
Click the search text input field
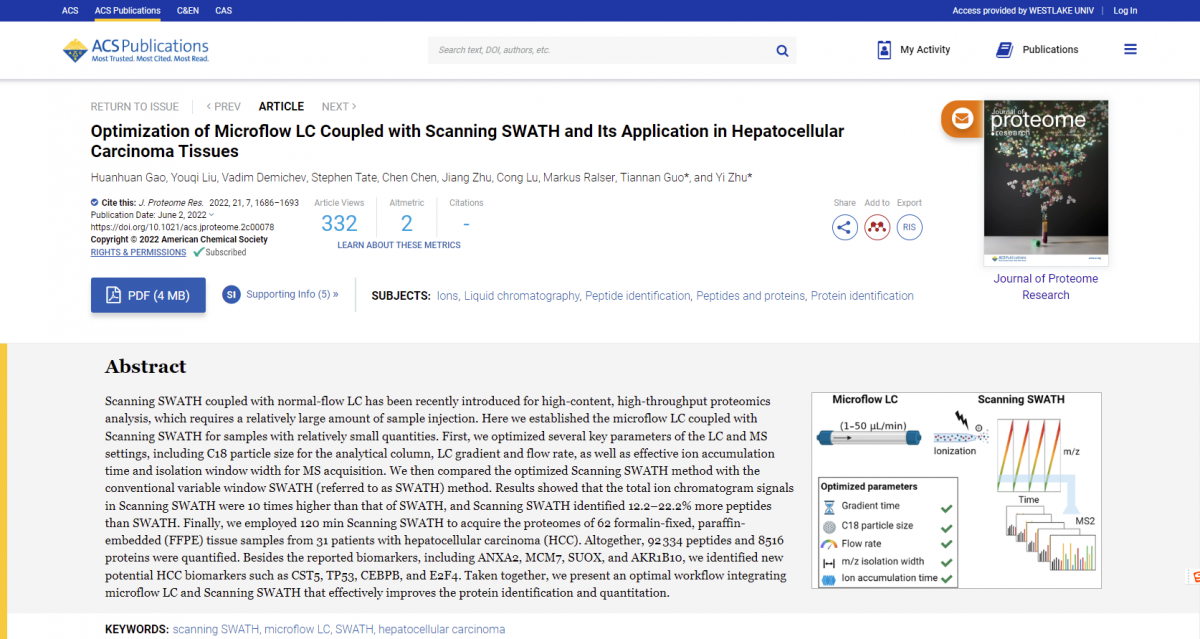[600, 50]
